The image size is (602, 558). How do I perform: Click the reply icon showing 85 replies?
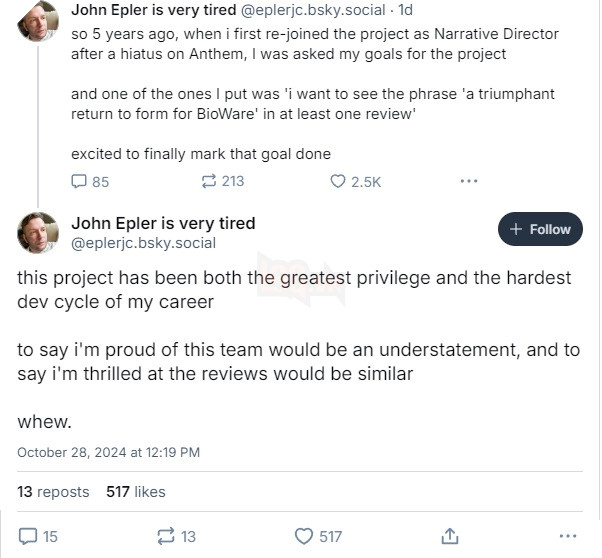click(80, 181)
